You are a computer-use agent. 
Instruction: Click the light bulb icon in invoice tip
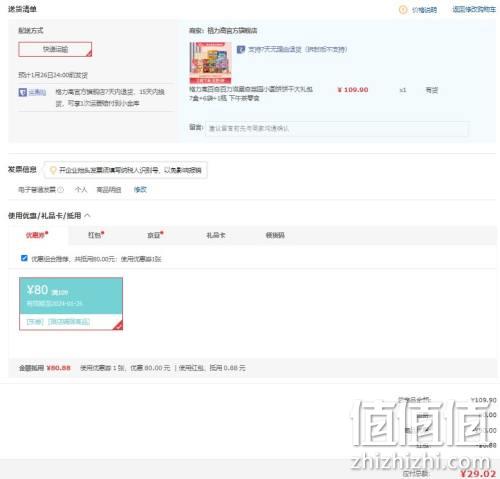coord(53,170)
